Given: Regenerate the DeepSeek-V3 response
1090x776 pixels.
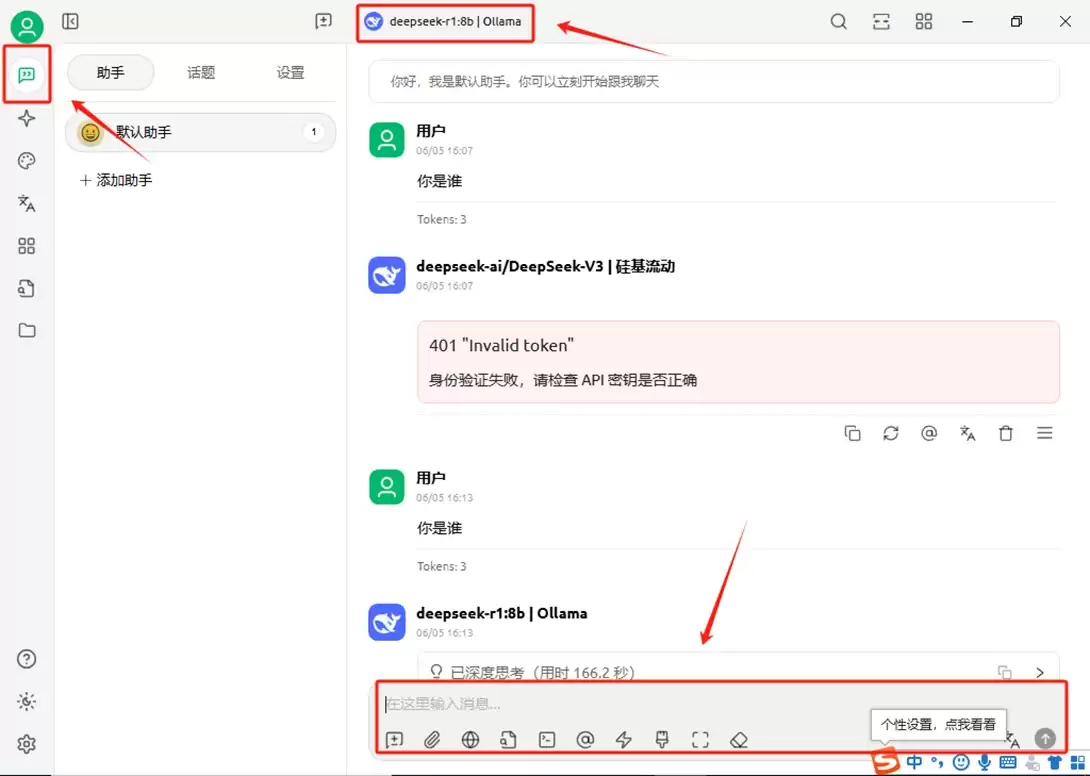Looking at the screenshot, I should [890, 433].
